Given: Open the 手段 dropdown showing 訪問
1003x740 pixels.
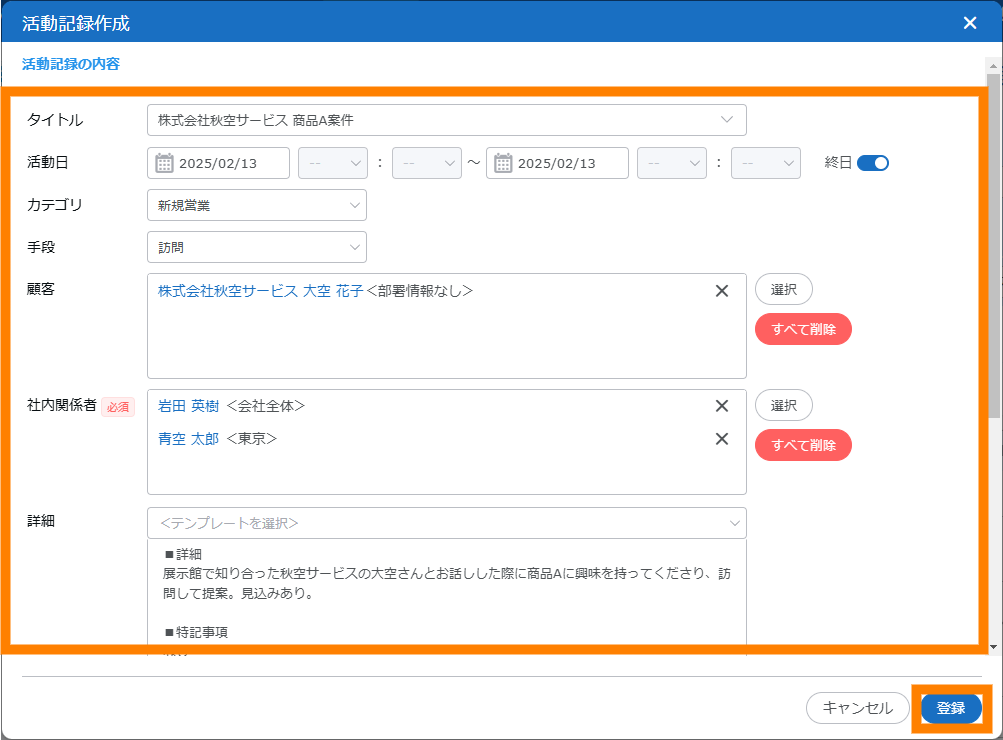Looking at the screenshot, I should pyautogui.click(x=256, y=247).
